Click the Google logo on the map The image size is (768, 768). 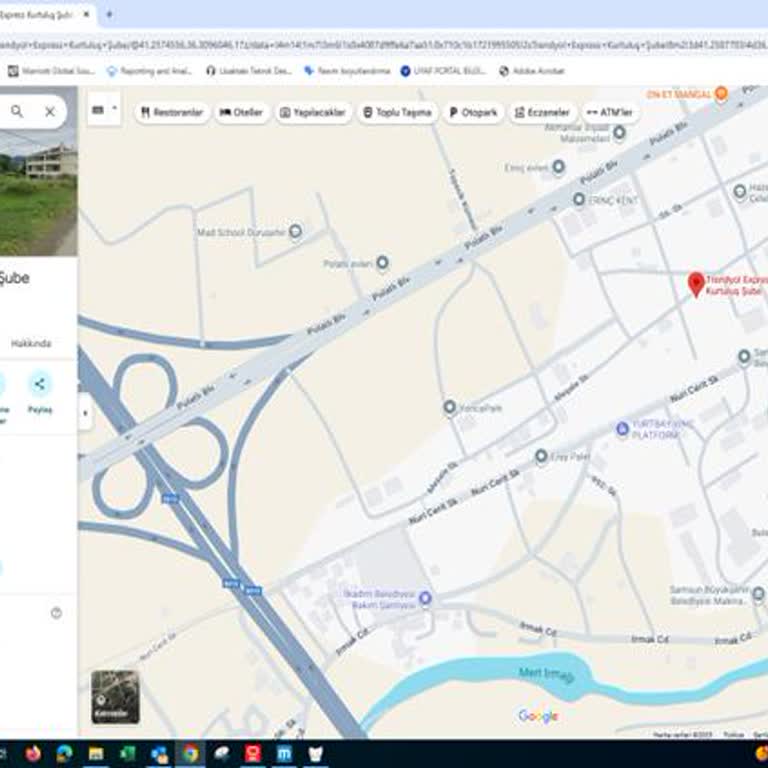(x=538, y=716)
